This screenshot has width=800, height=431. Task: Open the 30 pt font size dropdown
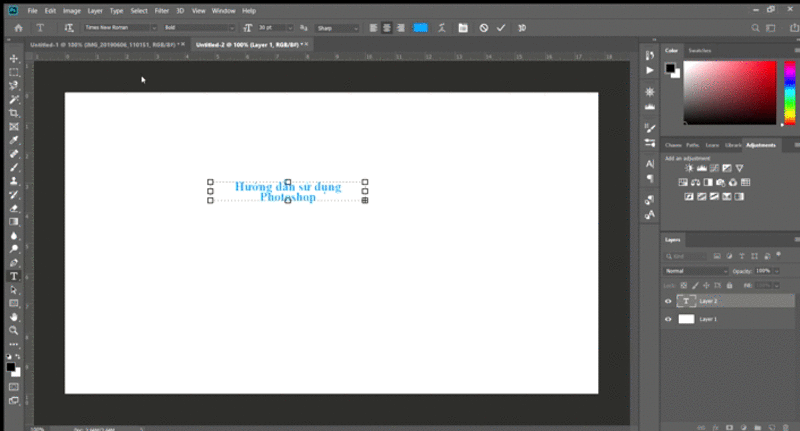[275, 28]
